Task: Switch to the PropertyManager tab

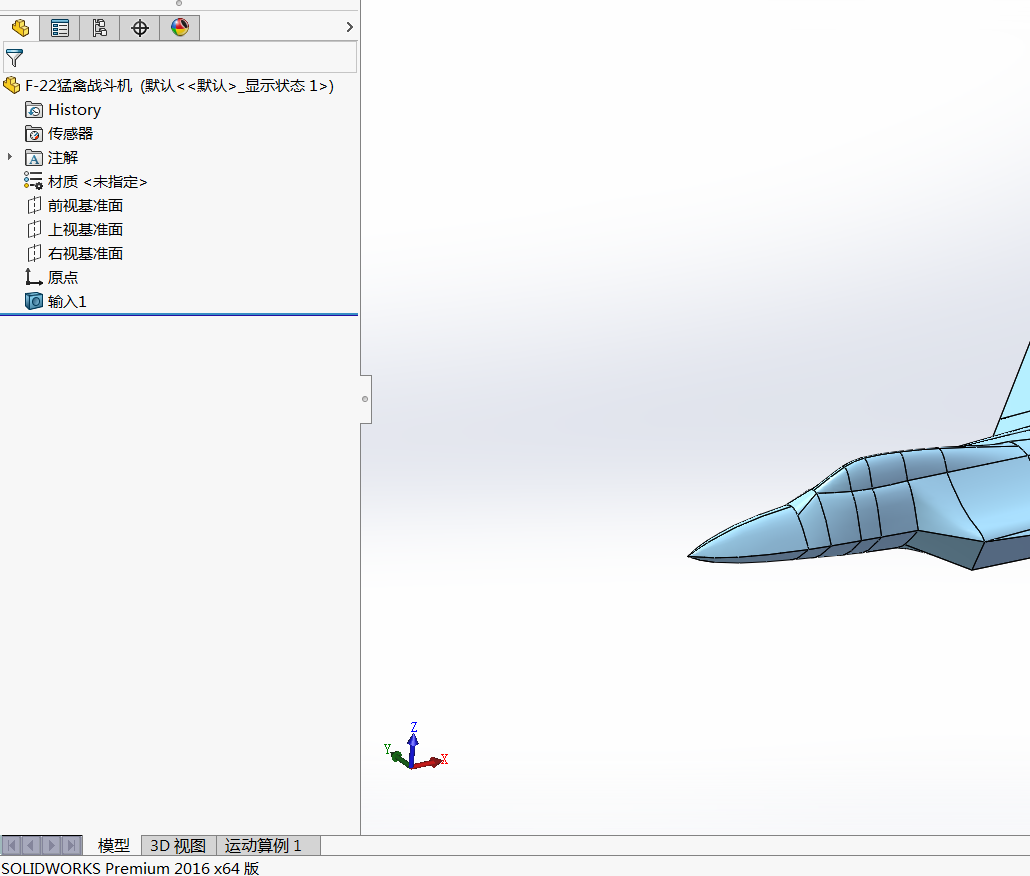Action: pyautogui.click(x=60, y=28)
